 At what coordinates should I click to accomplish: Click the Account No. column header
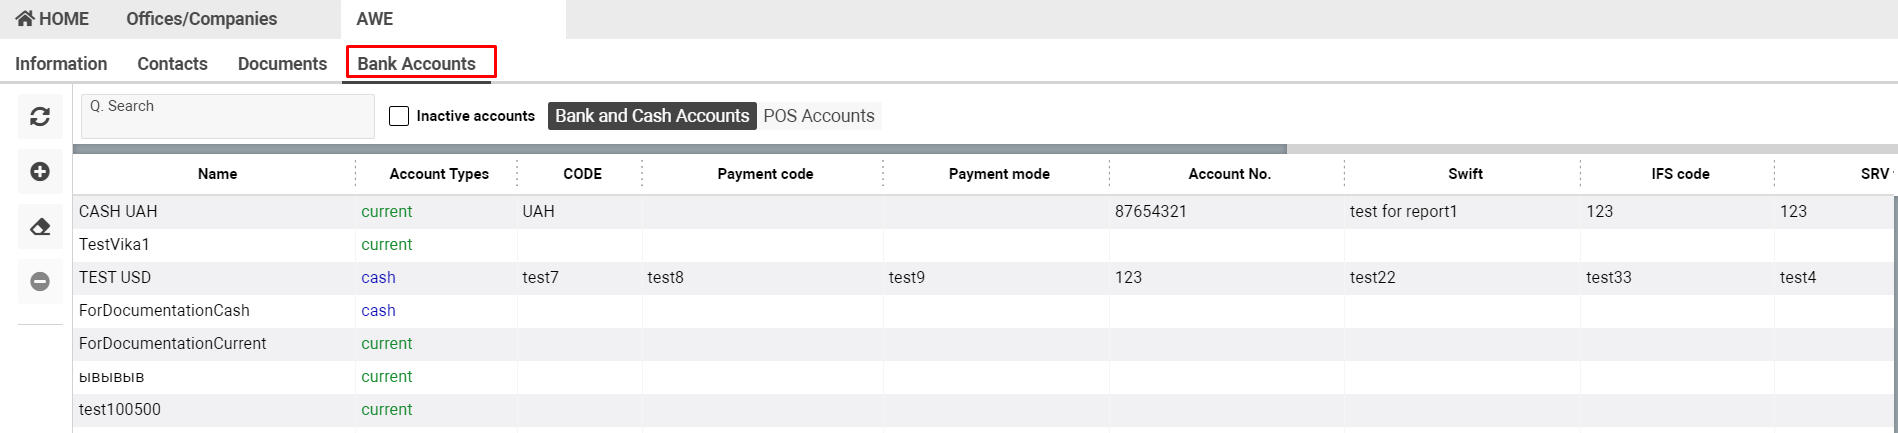pyautogui.click(x=1229, y=174)
